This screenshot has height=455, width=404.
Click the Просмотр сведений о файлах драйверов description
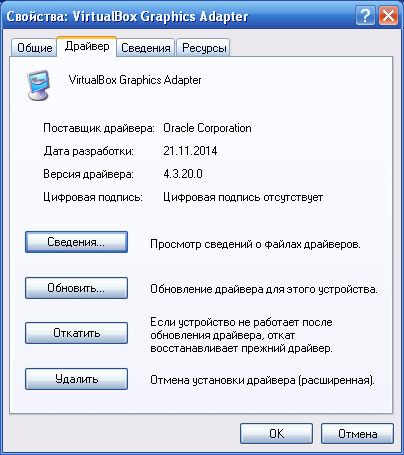(x=255, y=244)
